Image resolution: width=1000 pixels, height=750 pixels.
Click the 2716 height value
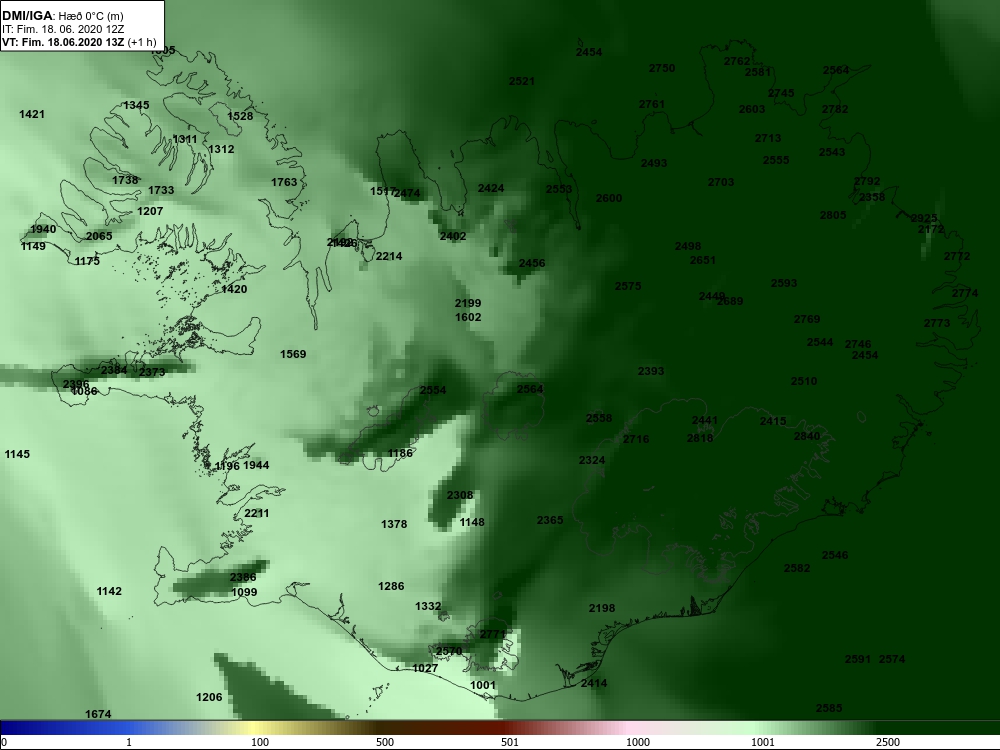point(636,439)
